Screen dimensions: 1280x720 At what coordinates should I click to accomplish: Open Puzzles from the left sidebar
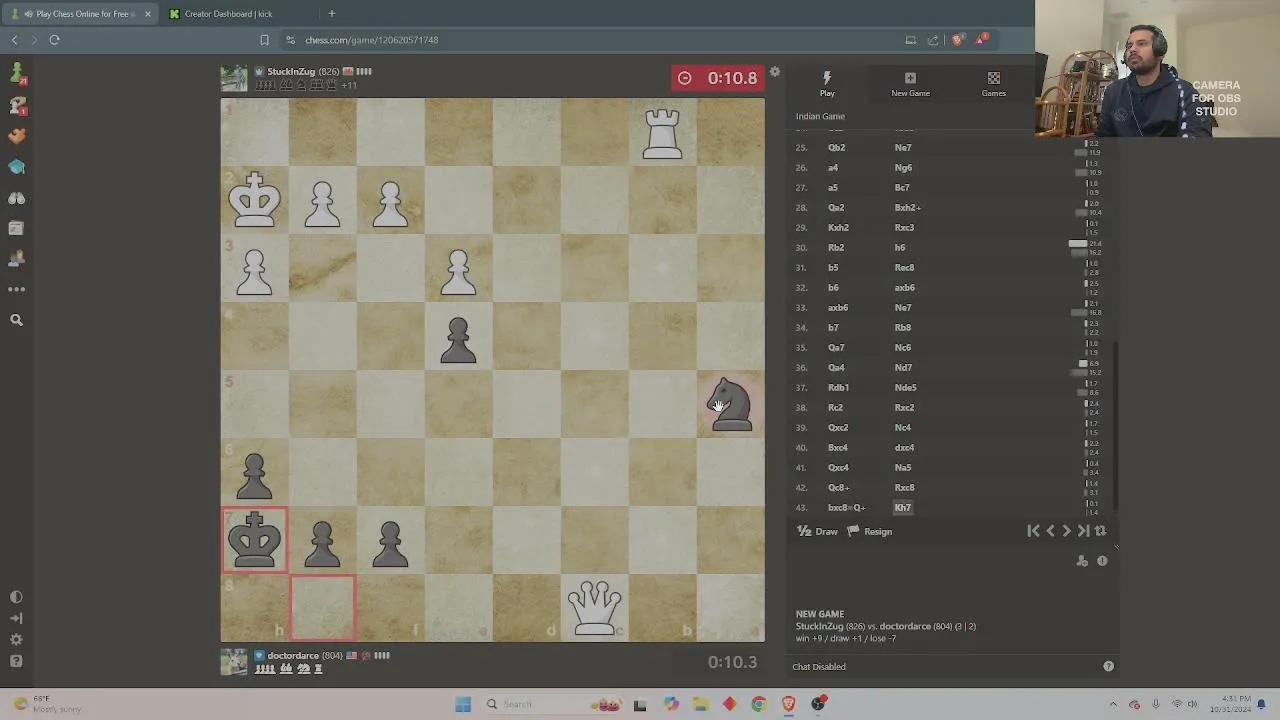pos(16,136)
